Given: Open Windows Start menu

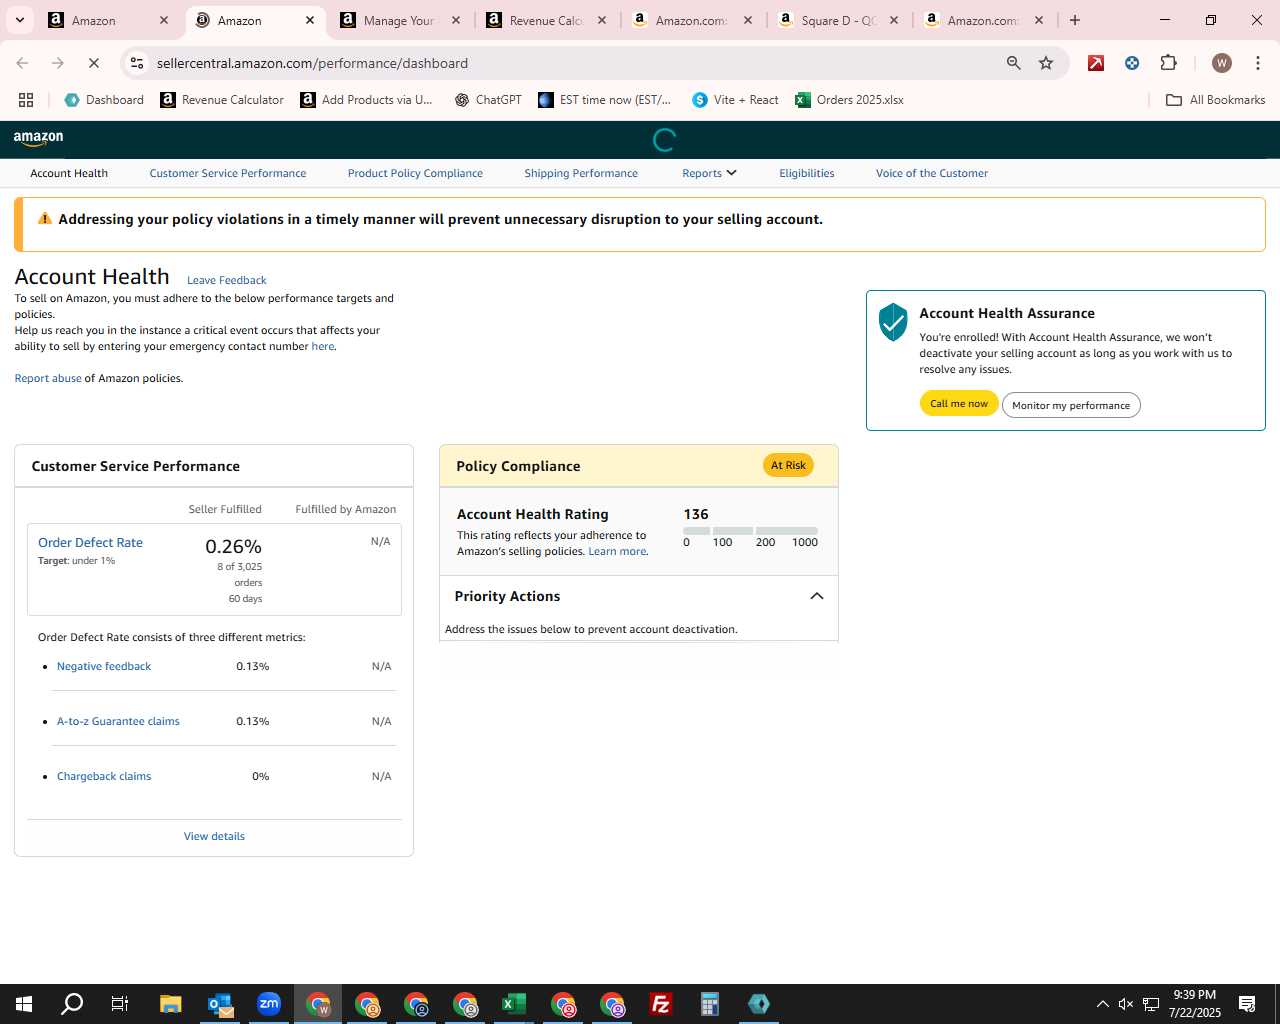Looking at the screenshot, I should click(24, 1004).
